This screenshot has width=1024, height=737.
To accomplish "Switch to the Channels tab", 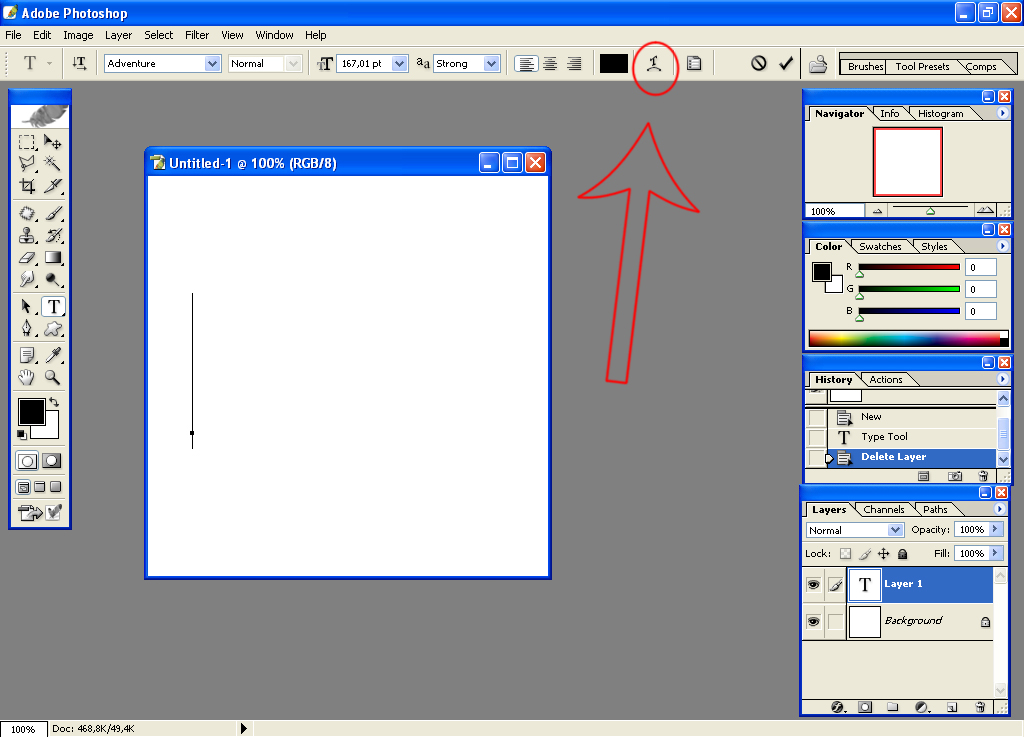I will point(884,509).
